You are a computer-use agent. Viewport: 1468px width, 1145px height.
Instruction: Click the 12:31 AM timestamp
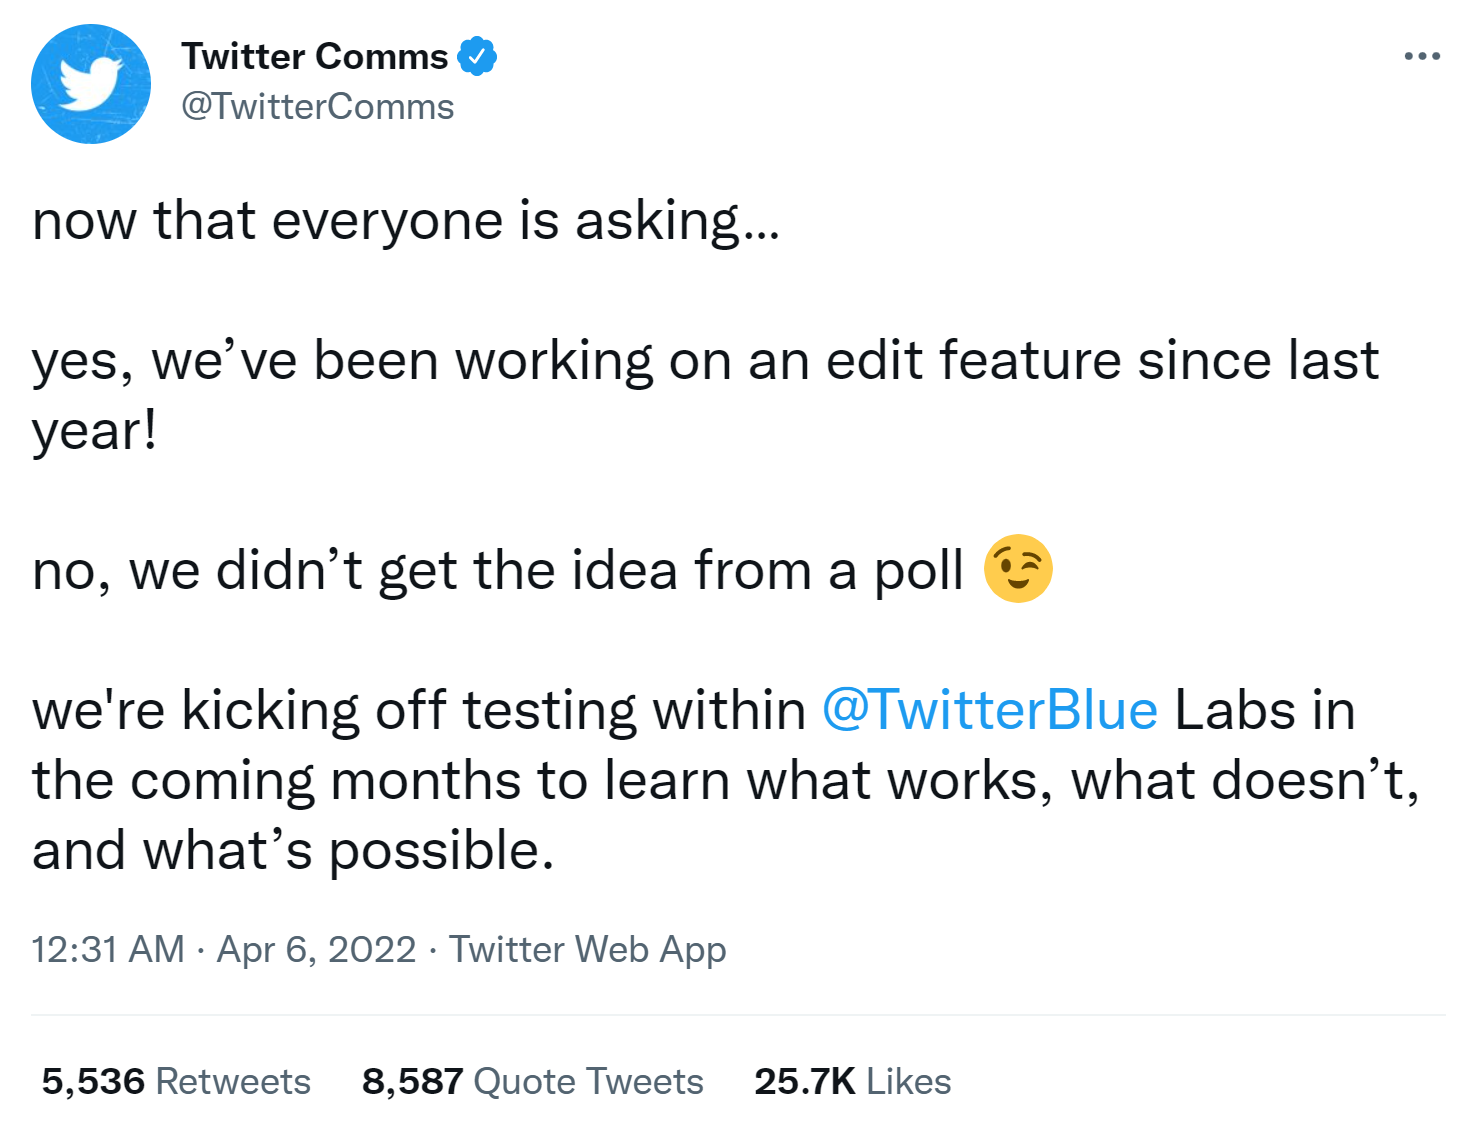108,949
